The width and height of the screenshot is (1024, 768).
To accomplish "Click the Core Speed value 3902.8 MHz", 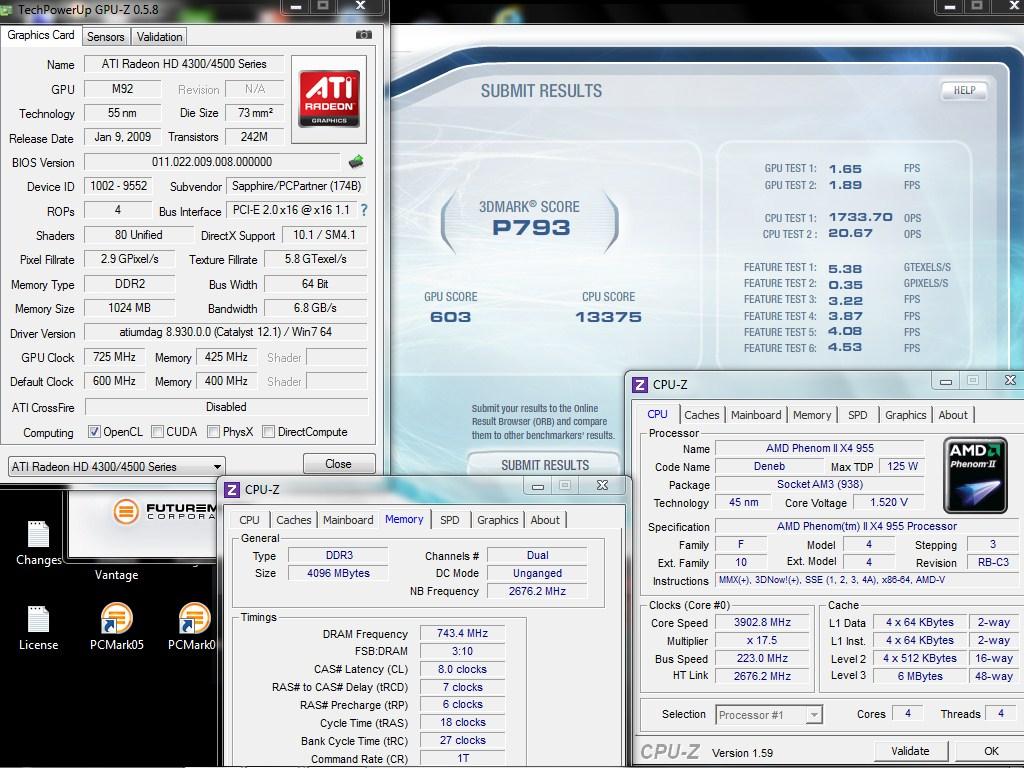I will pos(761,622).
